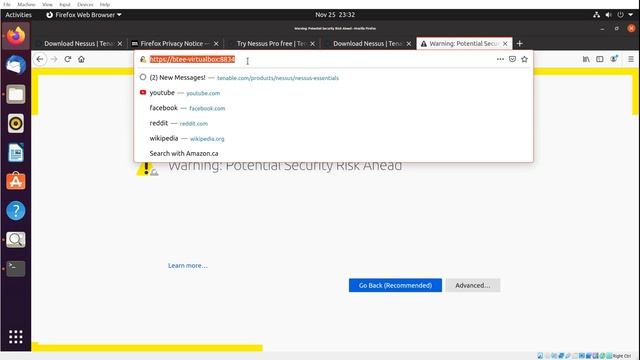
Task: Open Firefox account icon
Action: (614, 59)
